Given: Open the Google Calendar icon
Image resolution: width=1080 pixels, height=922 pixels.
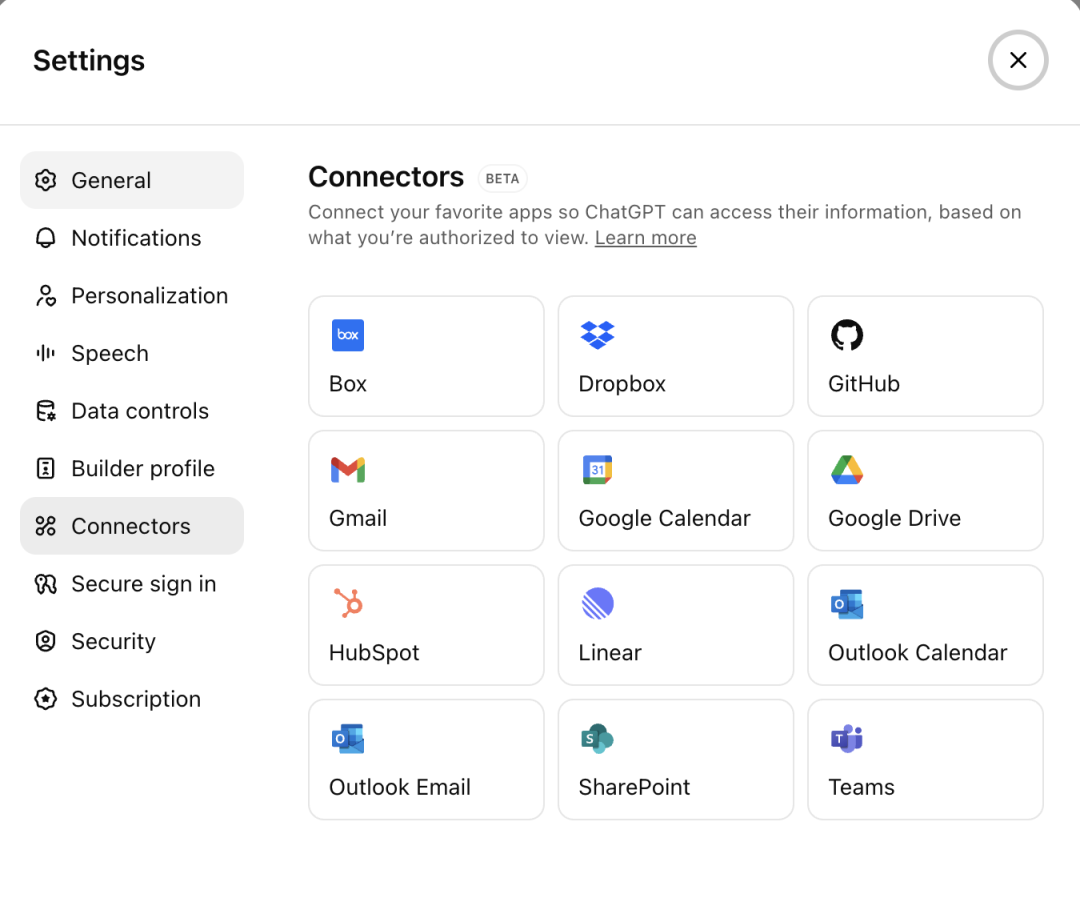Looking at the screenshot, I should [597, 470].
